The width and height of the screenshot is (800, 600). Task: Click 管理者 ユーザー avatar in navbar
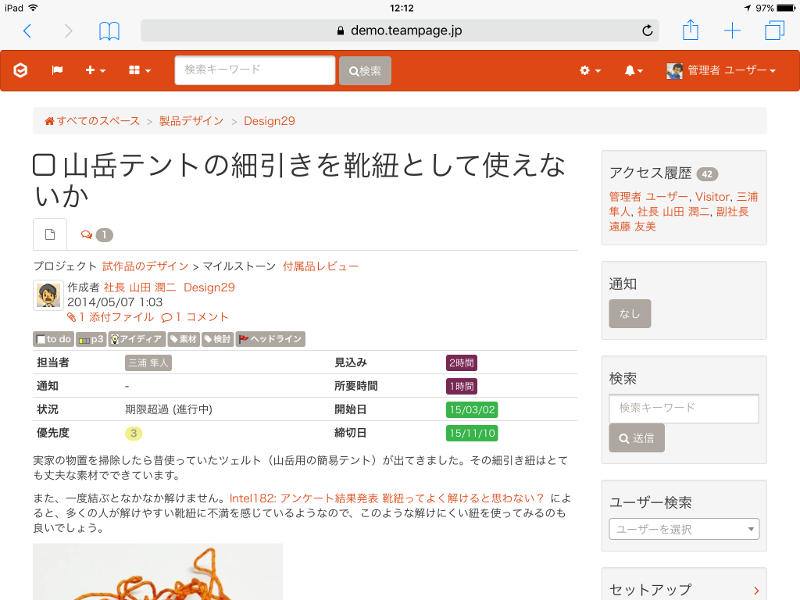tap(674, 70)
